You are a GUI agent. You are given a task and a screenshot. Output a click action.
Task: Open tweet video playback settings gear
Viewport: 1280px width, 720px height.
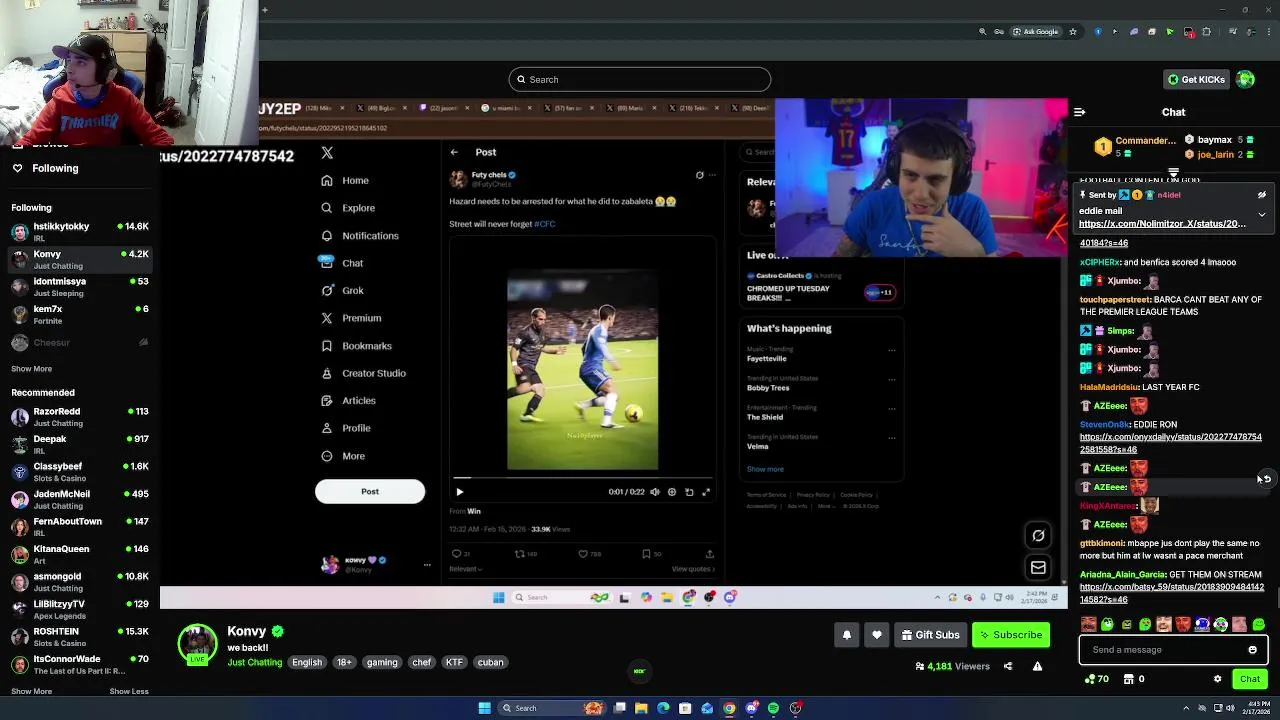coord(672,492)
